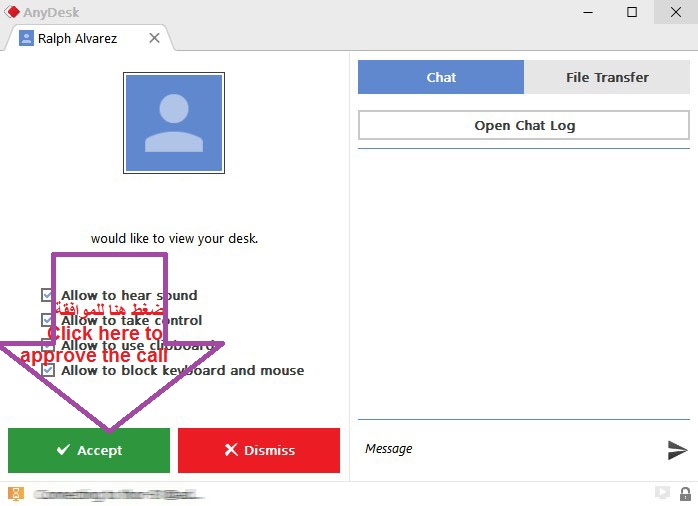Click the large user profile picture
The height and width of the screenshot is (506, 698).
[174, 123]
